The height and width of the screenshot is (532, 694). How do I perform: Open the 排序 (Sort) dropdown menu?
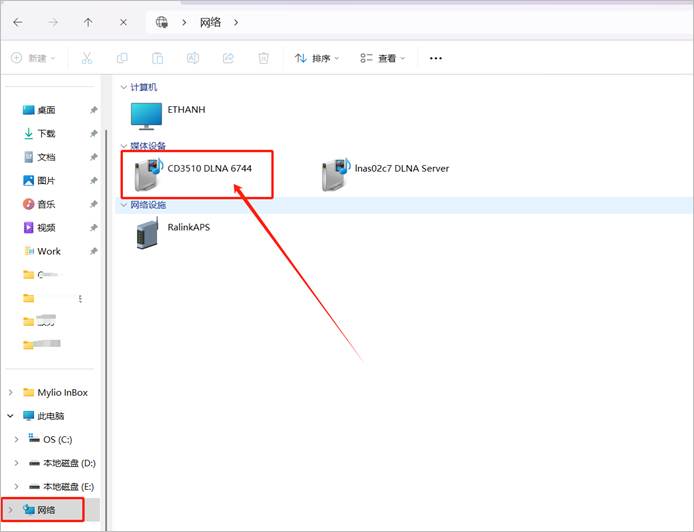[317, 58]
